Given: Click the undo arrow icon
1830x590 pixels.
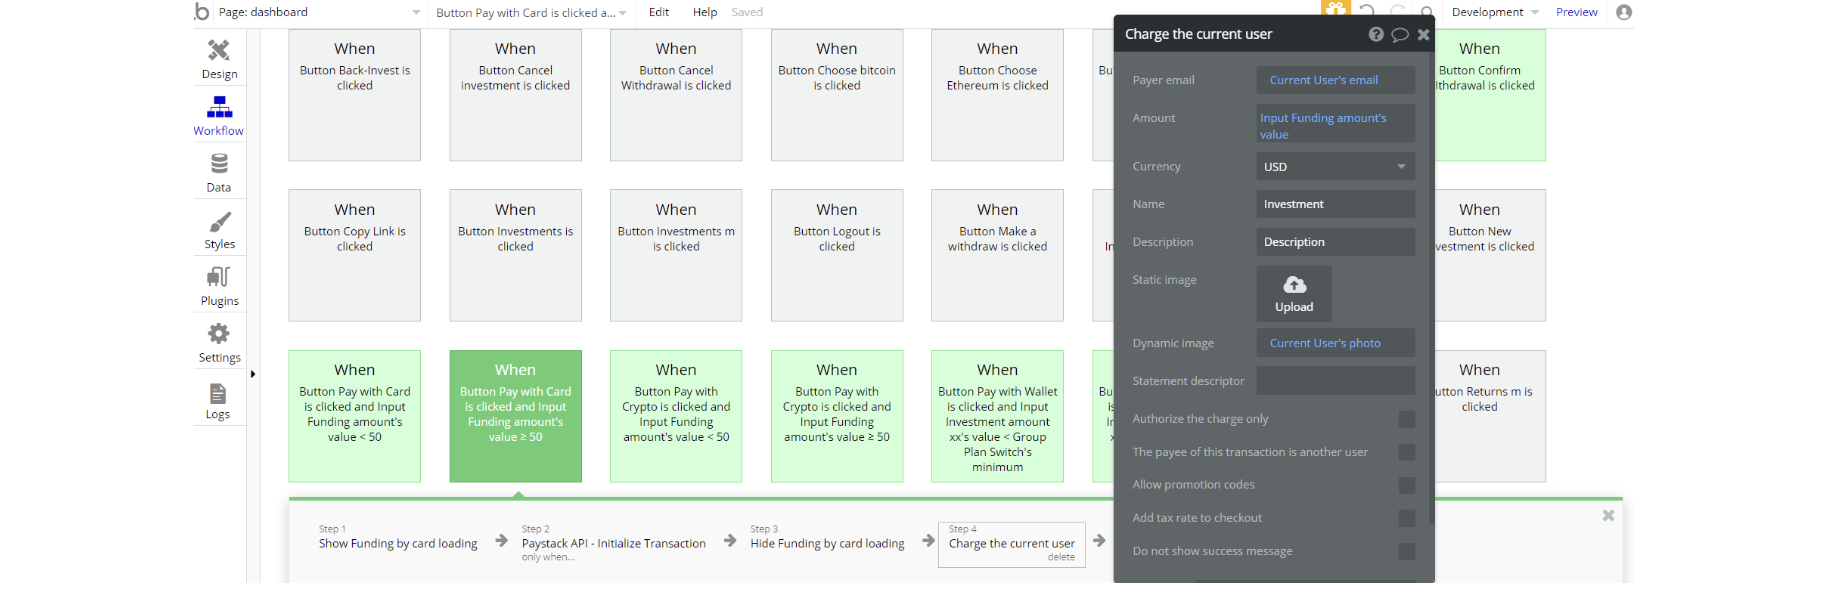Looking at the screenshot, I should (1367, 11).
